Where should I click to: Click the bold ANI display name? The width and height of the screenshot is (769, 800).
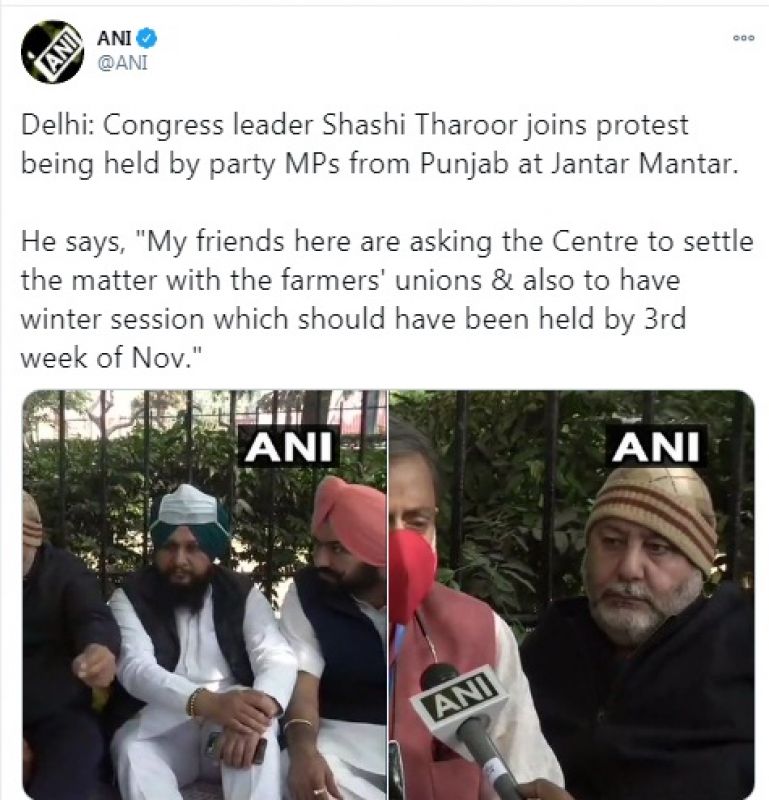tap(114, 38)
